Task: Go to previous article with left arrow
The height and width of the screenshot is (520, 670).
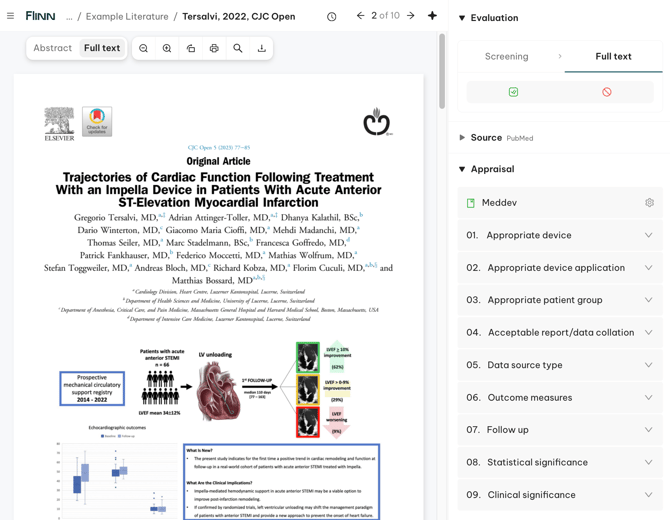Action: [x=361, y=16]
